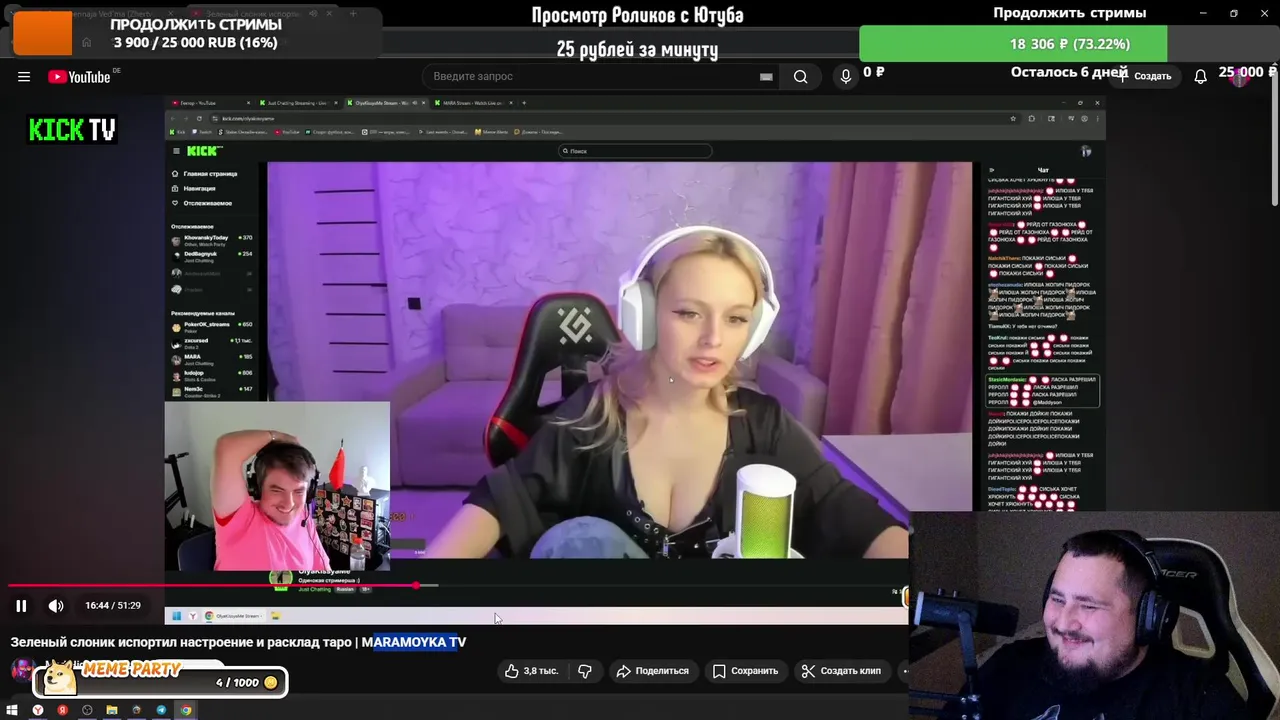The image size is (1280, 720).
Task: Like the video, 3,8 тыс. button
Action: click(x=532, y=671)
